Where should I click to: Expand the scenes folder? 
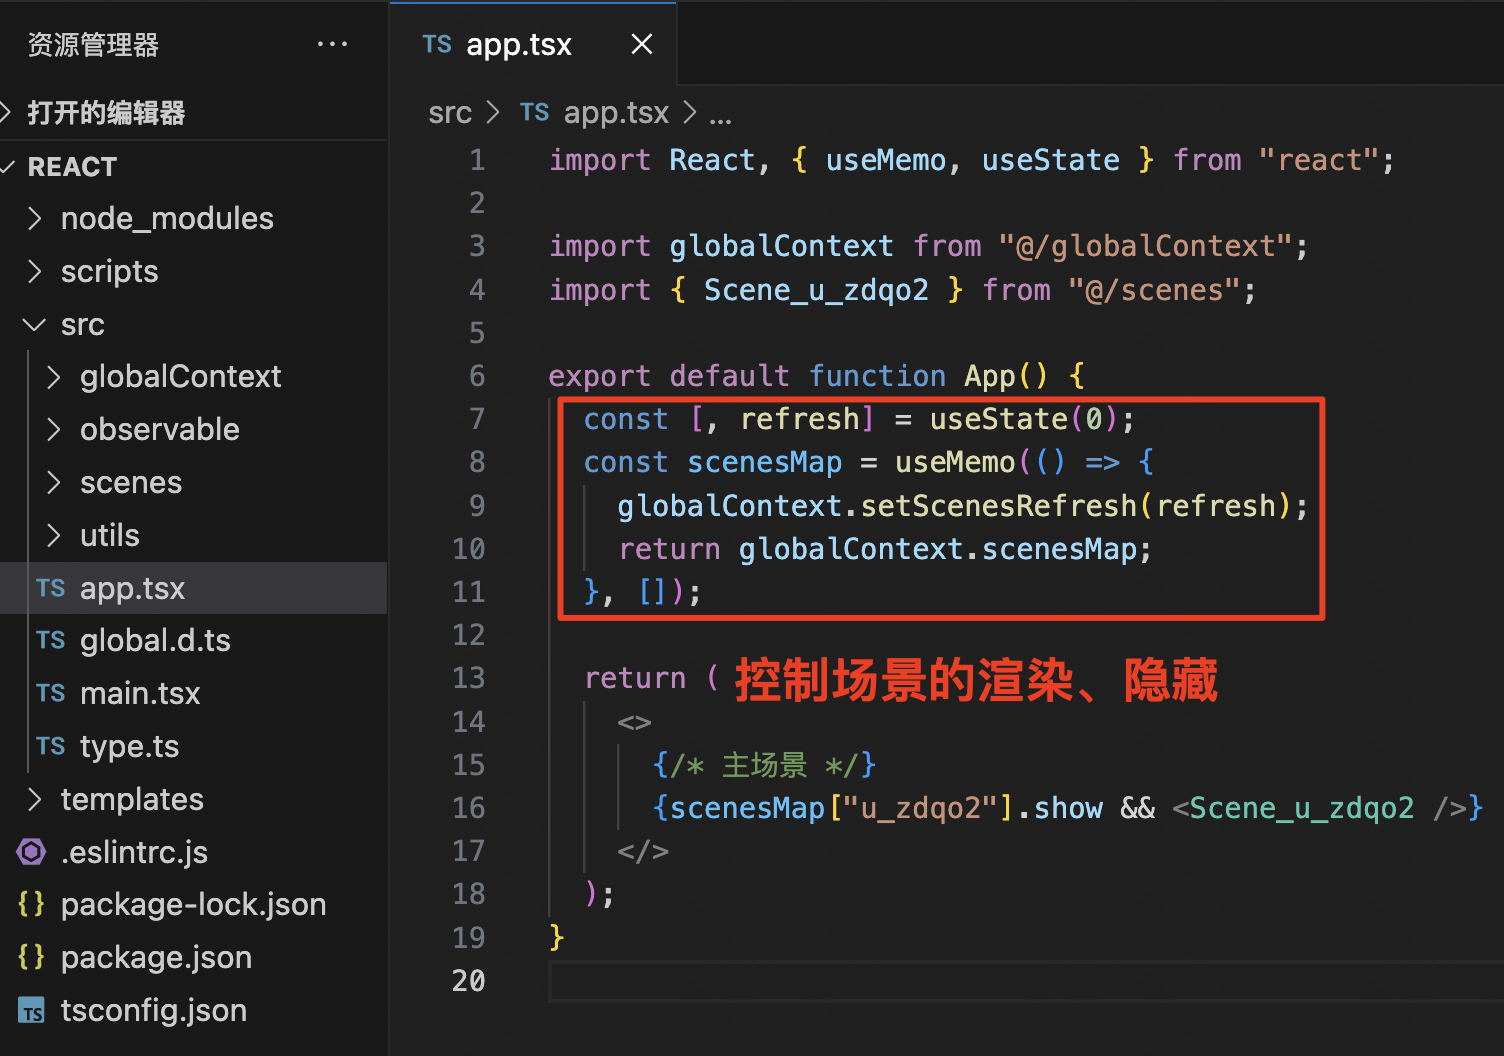coord(193,482)
